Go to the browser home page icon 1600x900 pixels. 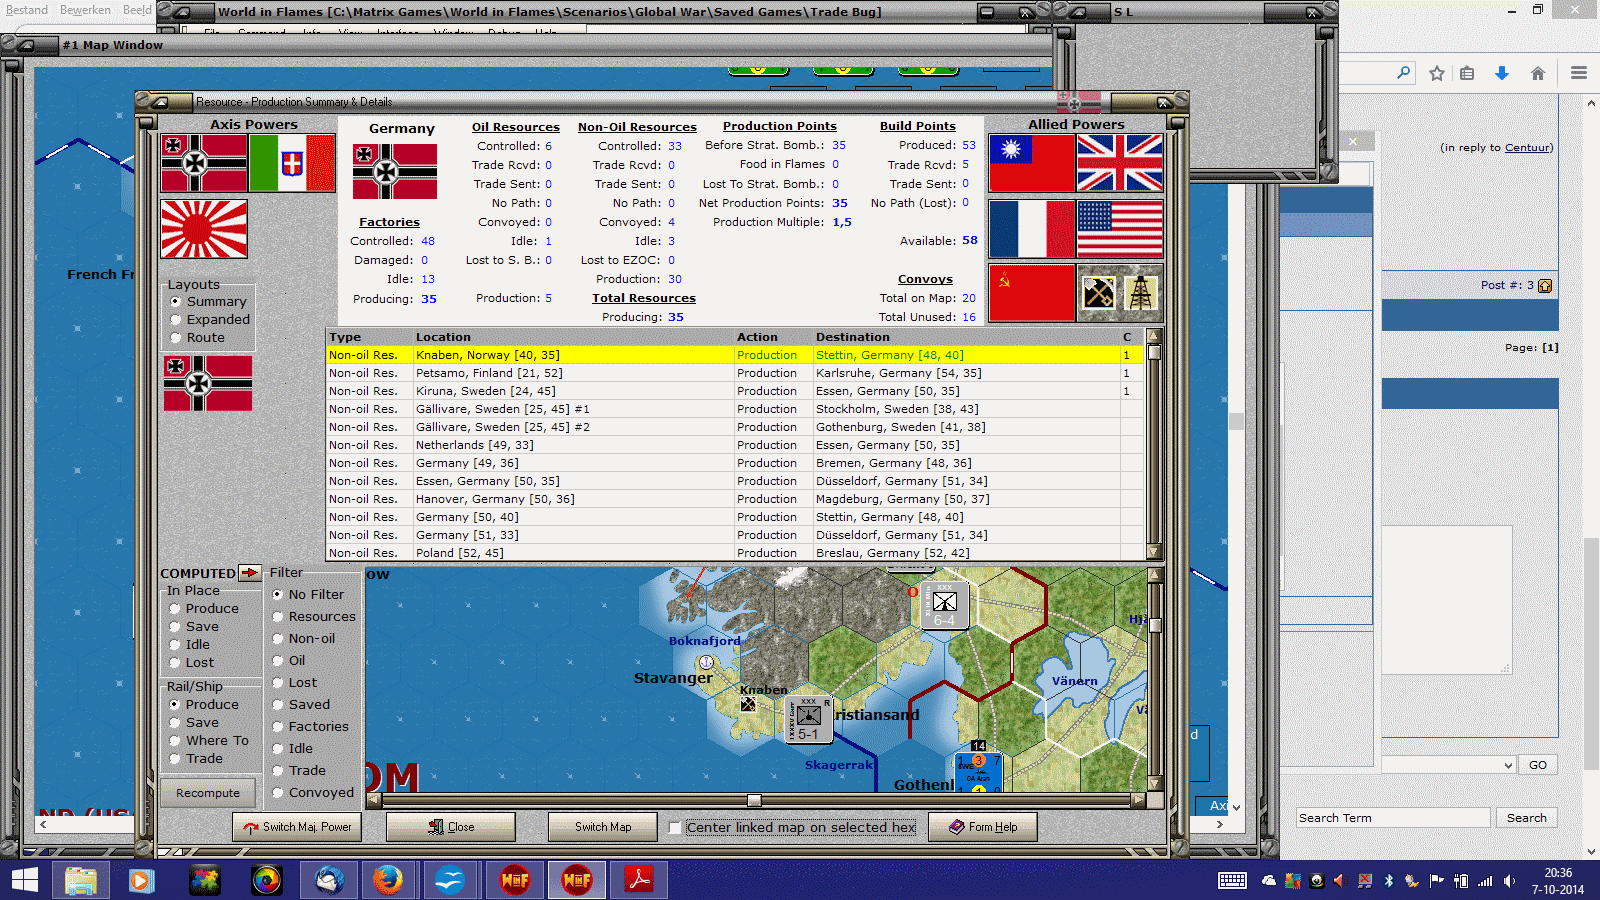pos(1538,73)
